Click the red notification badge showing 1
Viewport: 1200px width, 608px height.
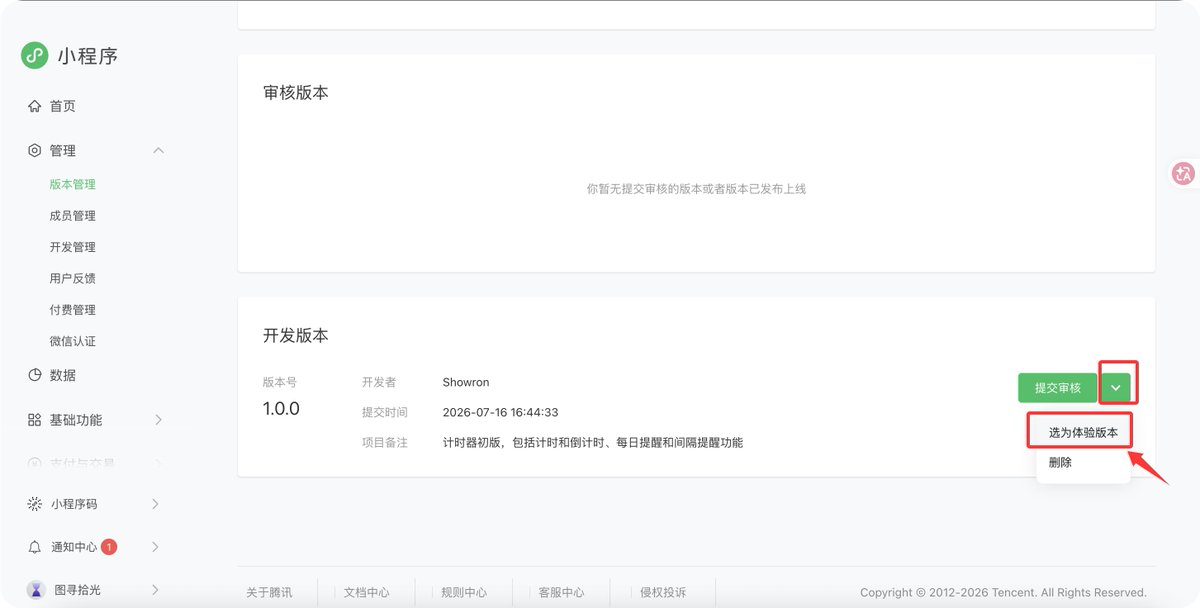pos(109,547)
